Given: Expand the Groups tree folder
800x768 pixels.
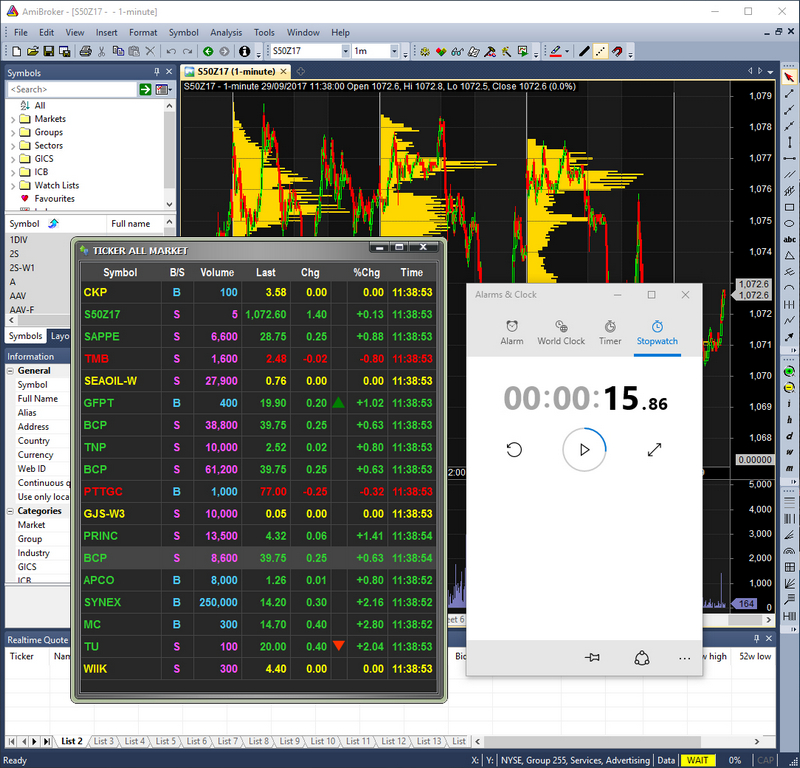Looking at the screenshot, I should pos(13,133).
